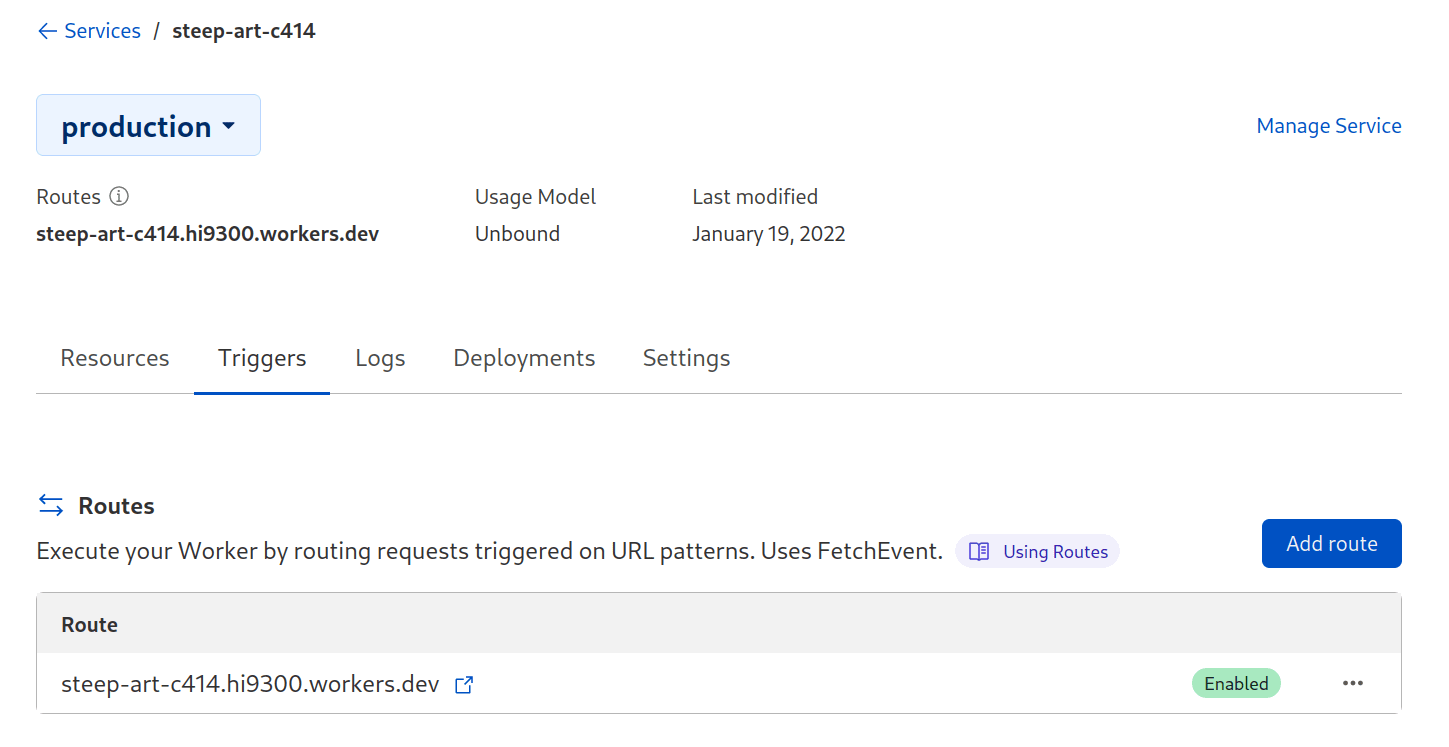
Task: Select the Triggers tab
Action: 262,358
